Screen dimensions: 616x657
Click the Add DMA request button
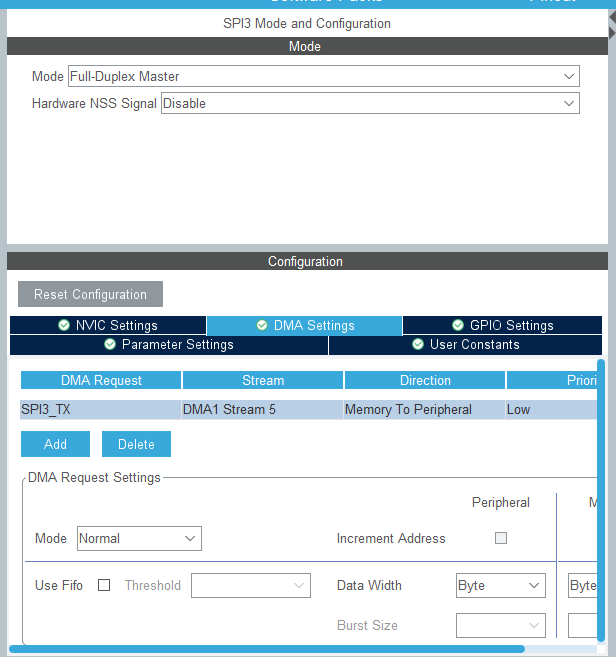55,444
